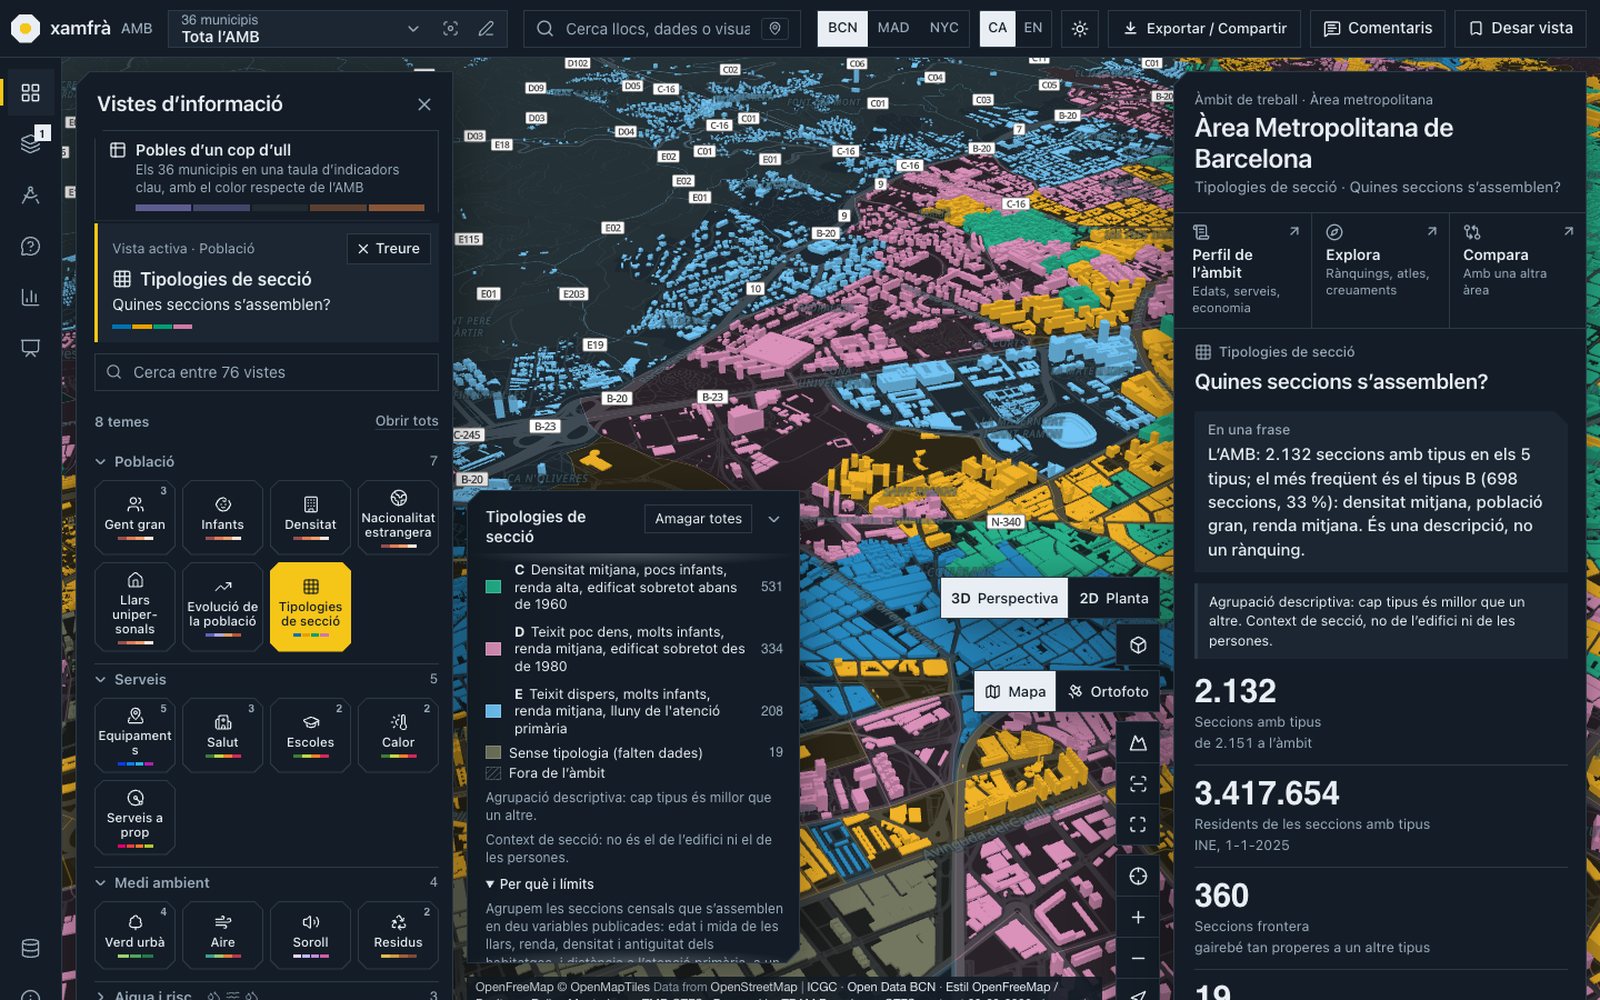
Task: Switch to 2D Planta view
Action: click(1114, 598)
